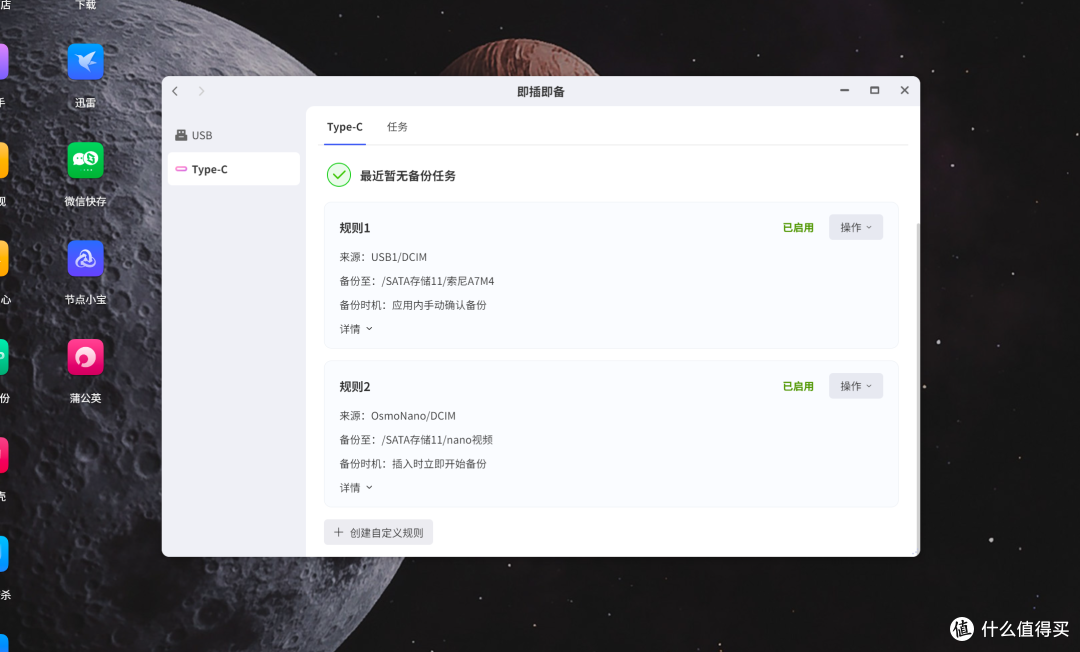Open the 操作 dropdown for 规则2

tap(855, 386)
